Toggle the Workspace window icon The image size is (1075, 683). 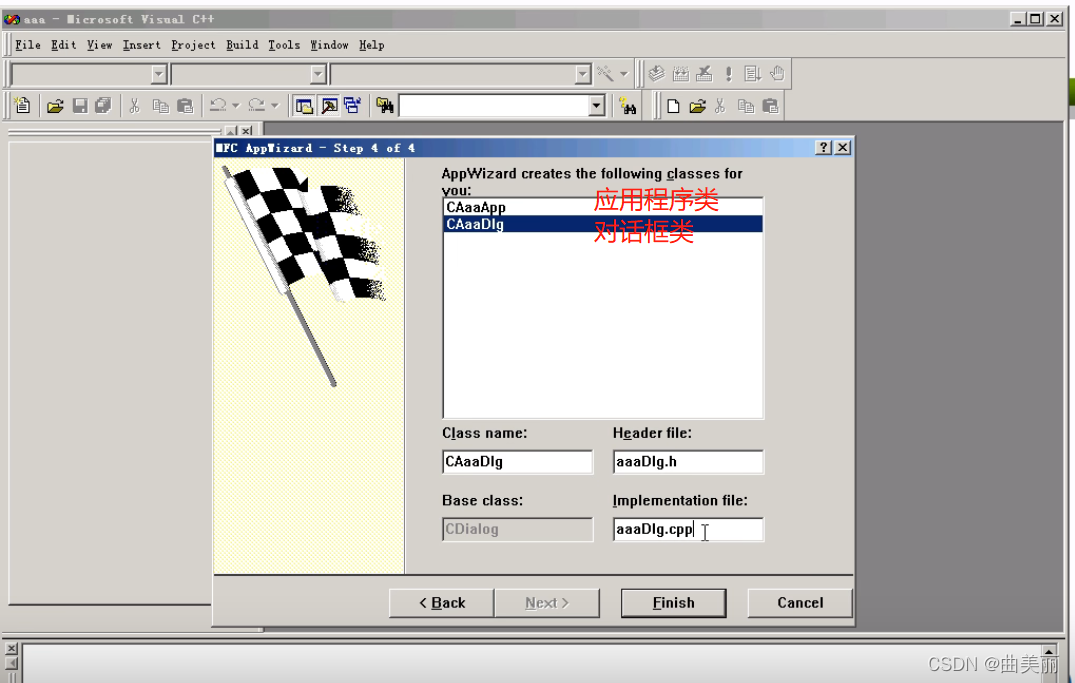click(304, 106)
